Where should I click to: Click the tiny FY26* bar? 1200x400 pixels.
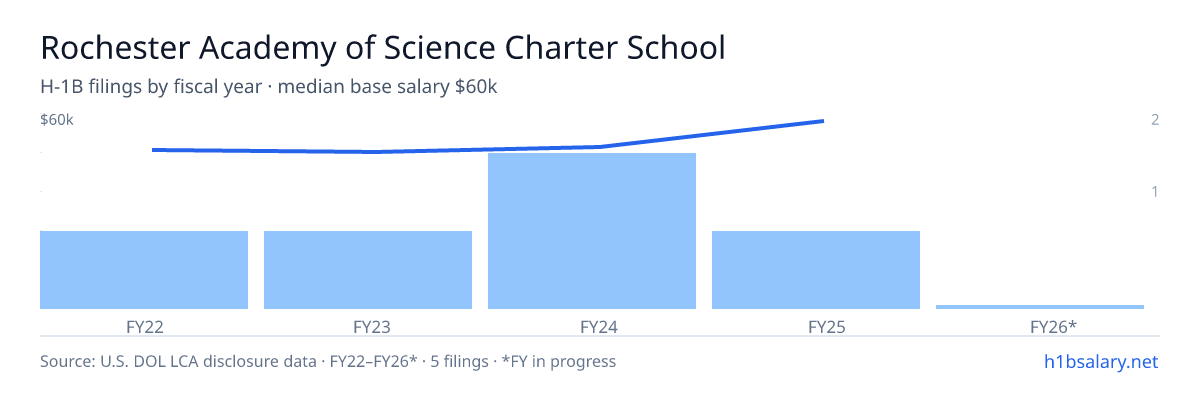[x=1040, y=306]
